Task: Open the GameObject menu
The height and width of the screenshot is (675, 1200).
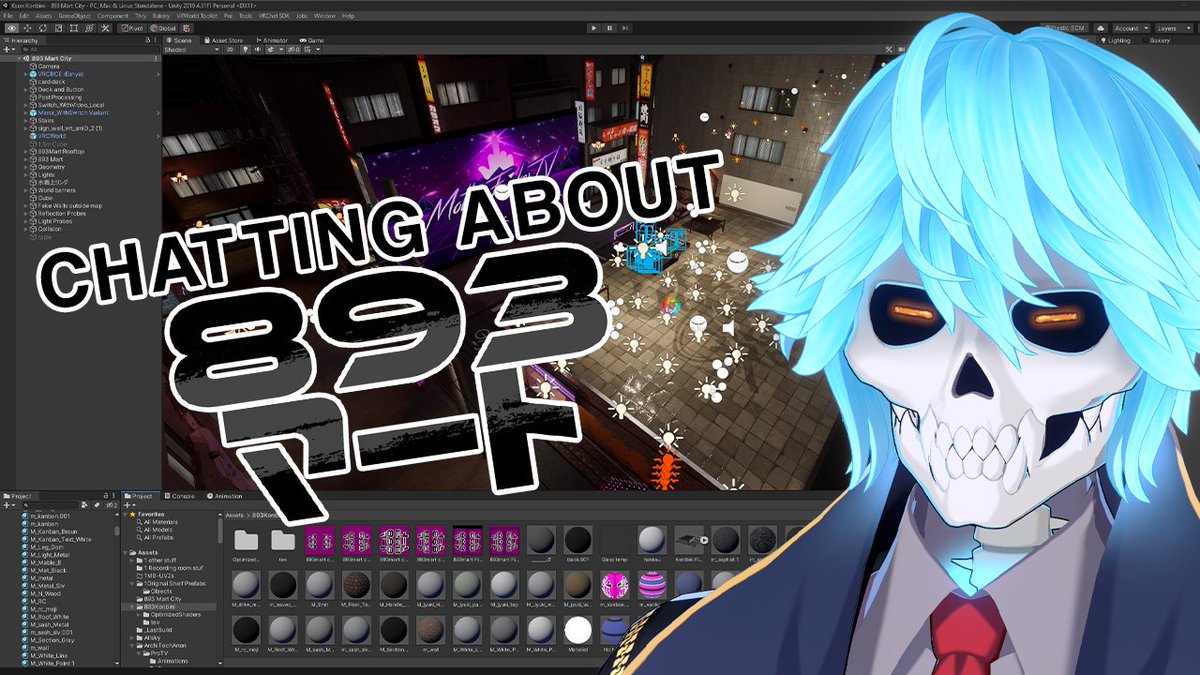Action: tap(75, 16)
